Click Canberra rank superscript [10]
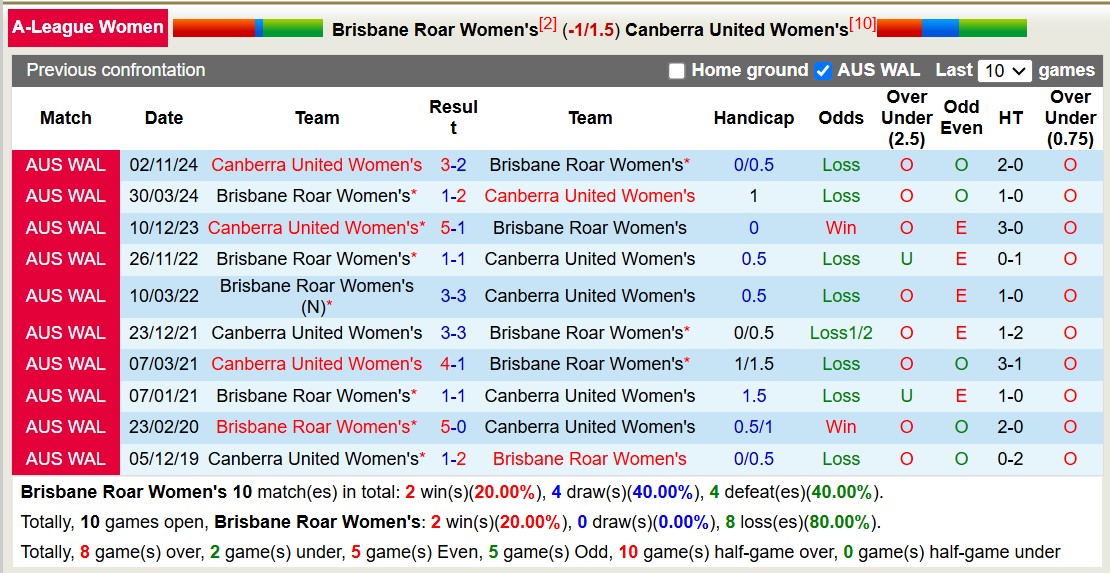The width and height of the screenshot is (1110, 573). 862,24
